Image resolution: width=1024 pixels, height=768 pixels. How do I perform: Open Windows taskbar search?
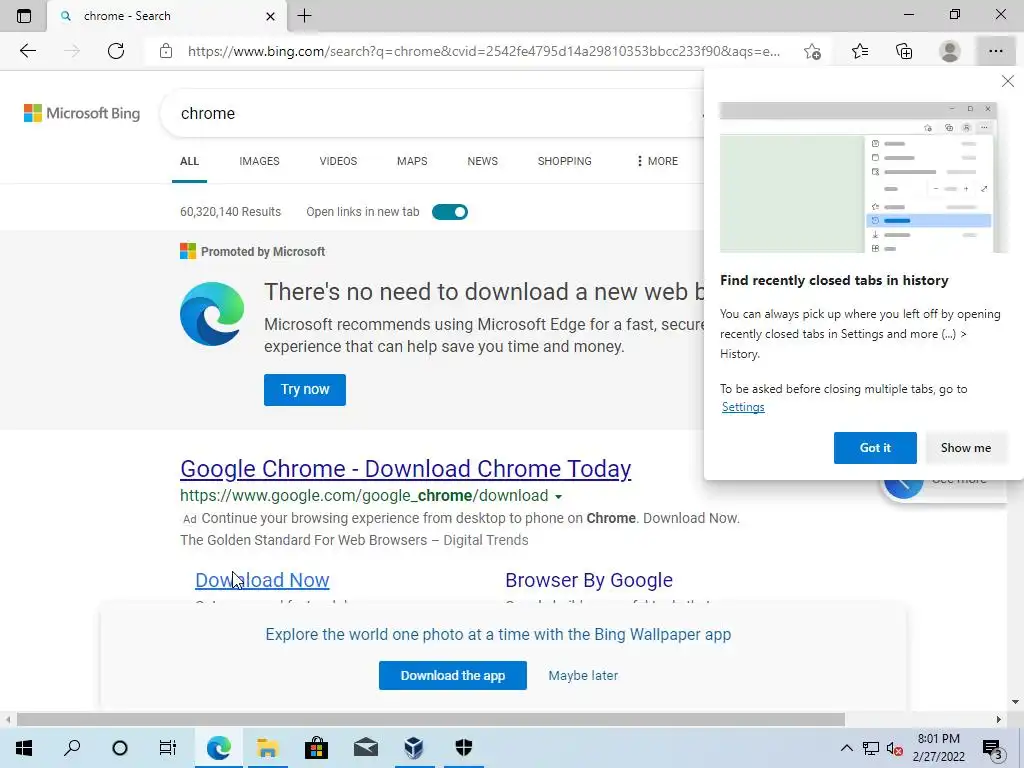(x=72, y=748)
